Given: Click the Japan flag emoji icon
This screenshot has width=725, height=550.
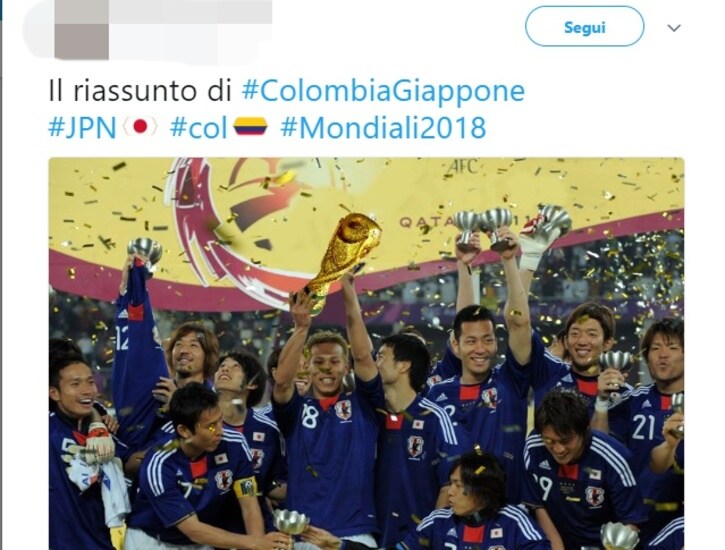Looking at the screenshot, I should (140, 127).
